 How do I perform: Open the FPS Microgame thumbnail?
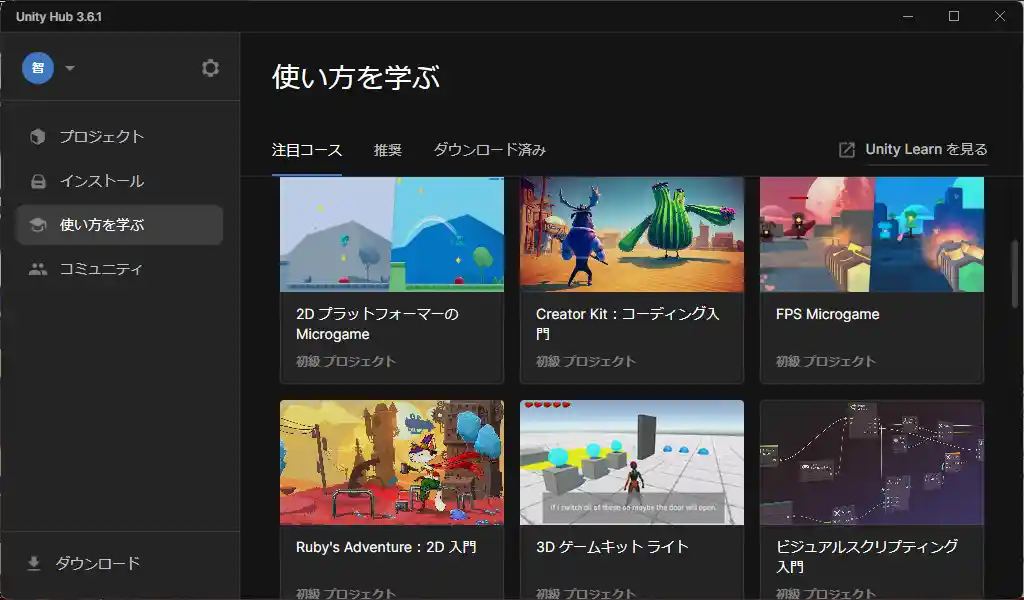(872, 234)
